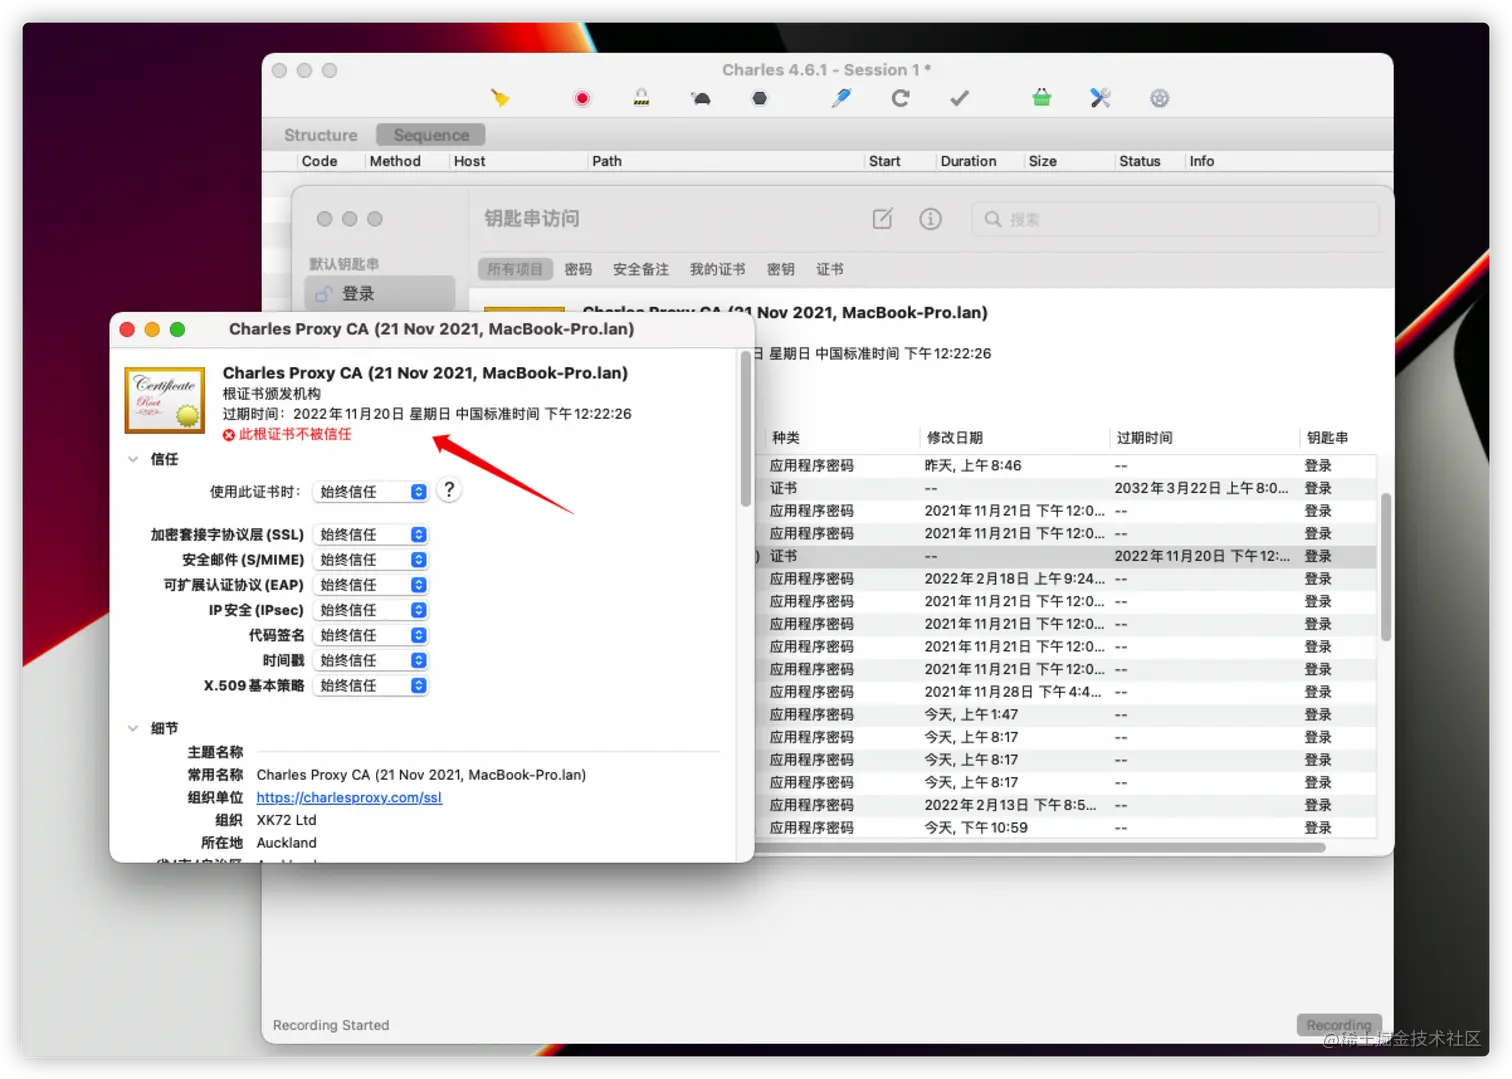Viewport: 1512px width, 1079px height.
Task: Click the hexagon breakpoints icon
Action: [760, 98]
